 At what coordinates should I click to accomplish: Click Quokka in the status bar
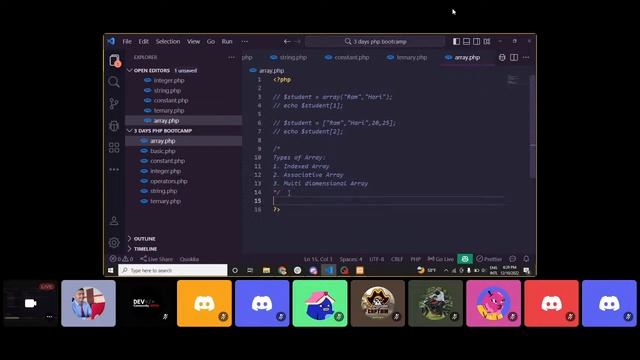(189, 259)
